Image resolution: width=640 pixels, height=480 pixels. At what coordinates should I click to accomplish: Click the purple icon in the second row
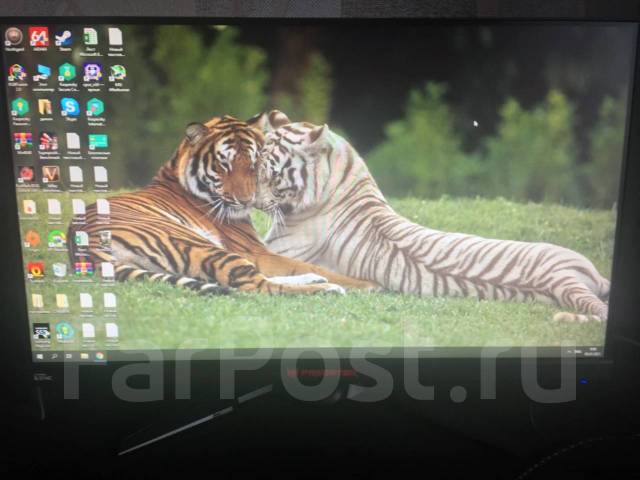point(92,72)
